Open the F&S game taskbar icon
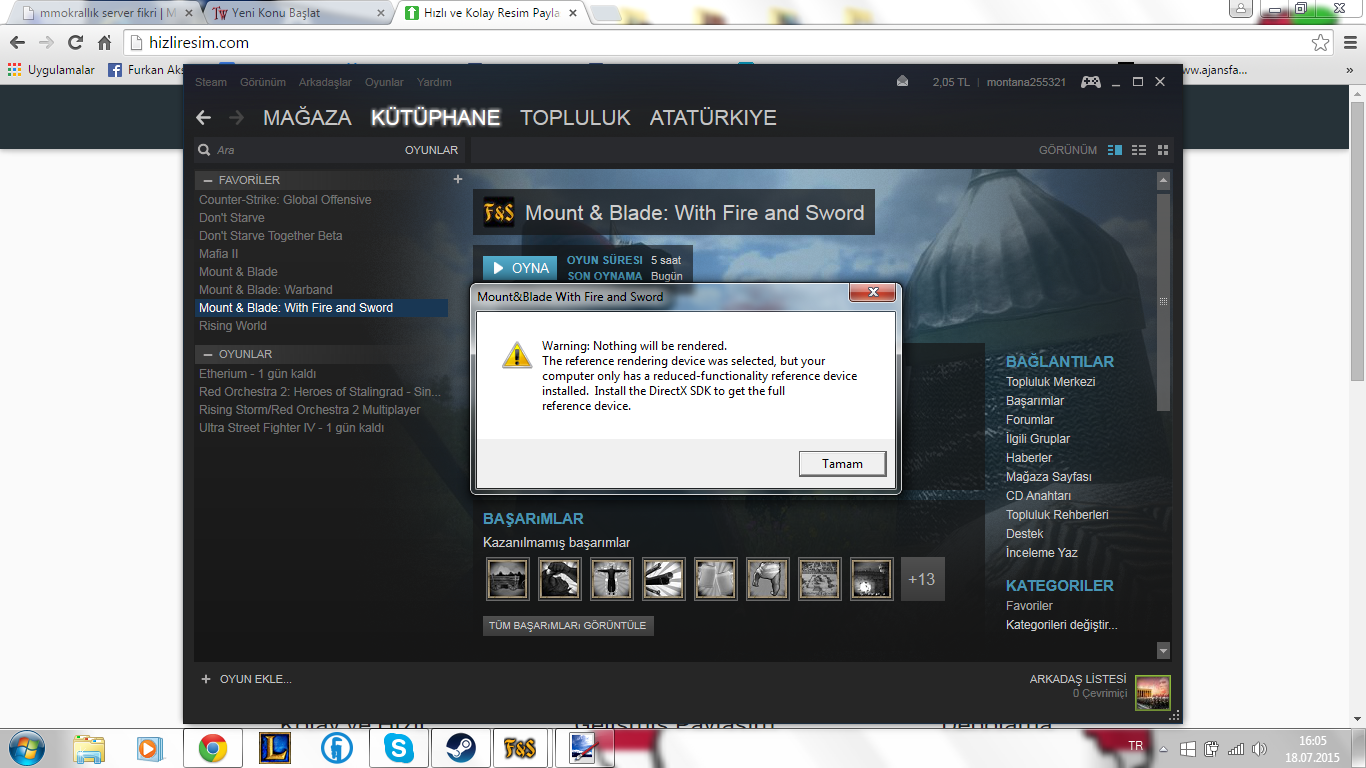The width and height of the screenshot is (1366, 768). tap(521, 748)
